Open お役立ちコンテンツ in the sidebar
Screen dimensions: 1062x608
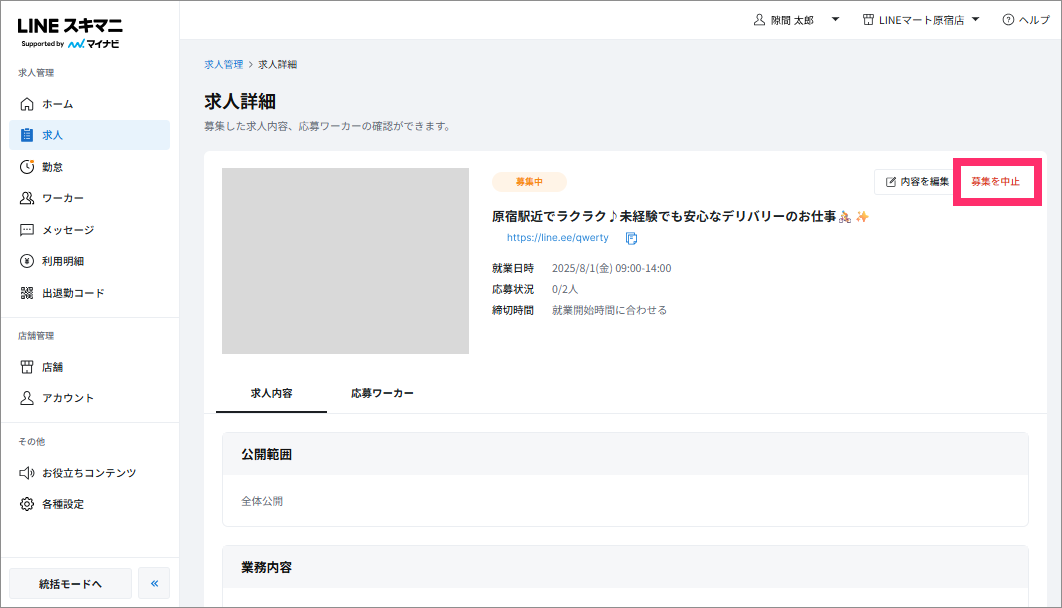coord(89,473)
